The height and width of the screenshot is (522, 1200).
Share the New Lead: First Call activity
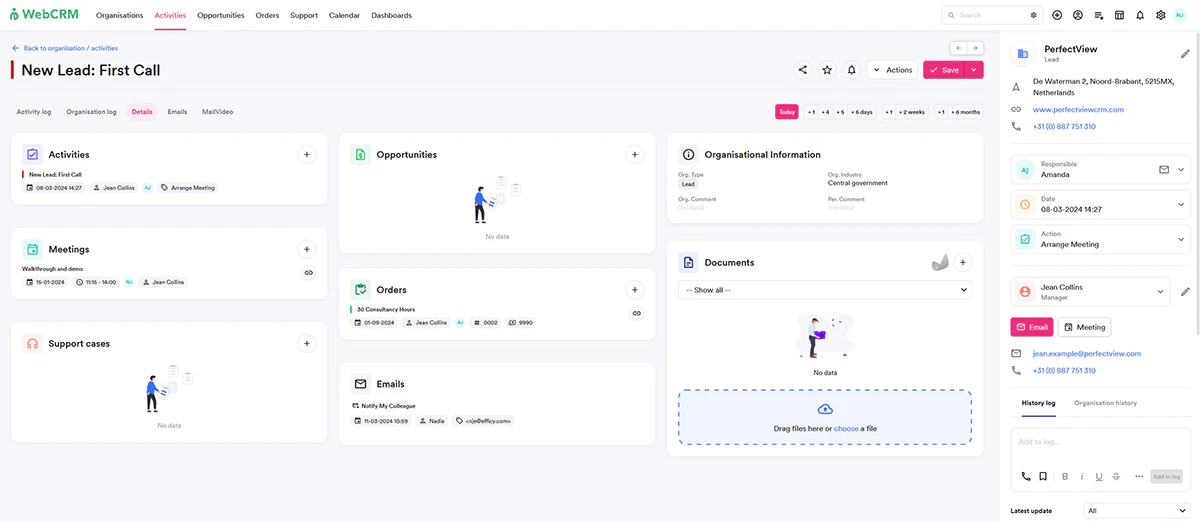(x=802, y=70)
